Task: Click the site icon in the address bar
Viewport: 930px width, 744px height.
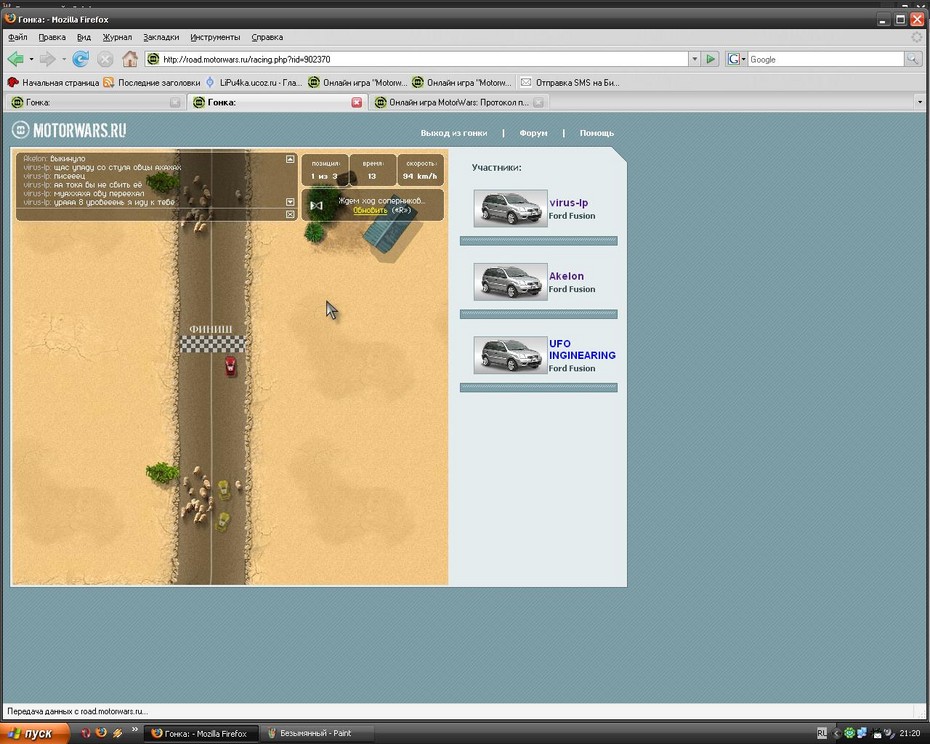Action: pyautogui.click(x=153, y=59)
